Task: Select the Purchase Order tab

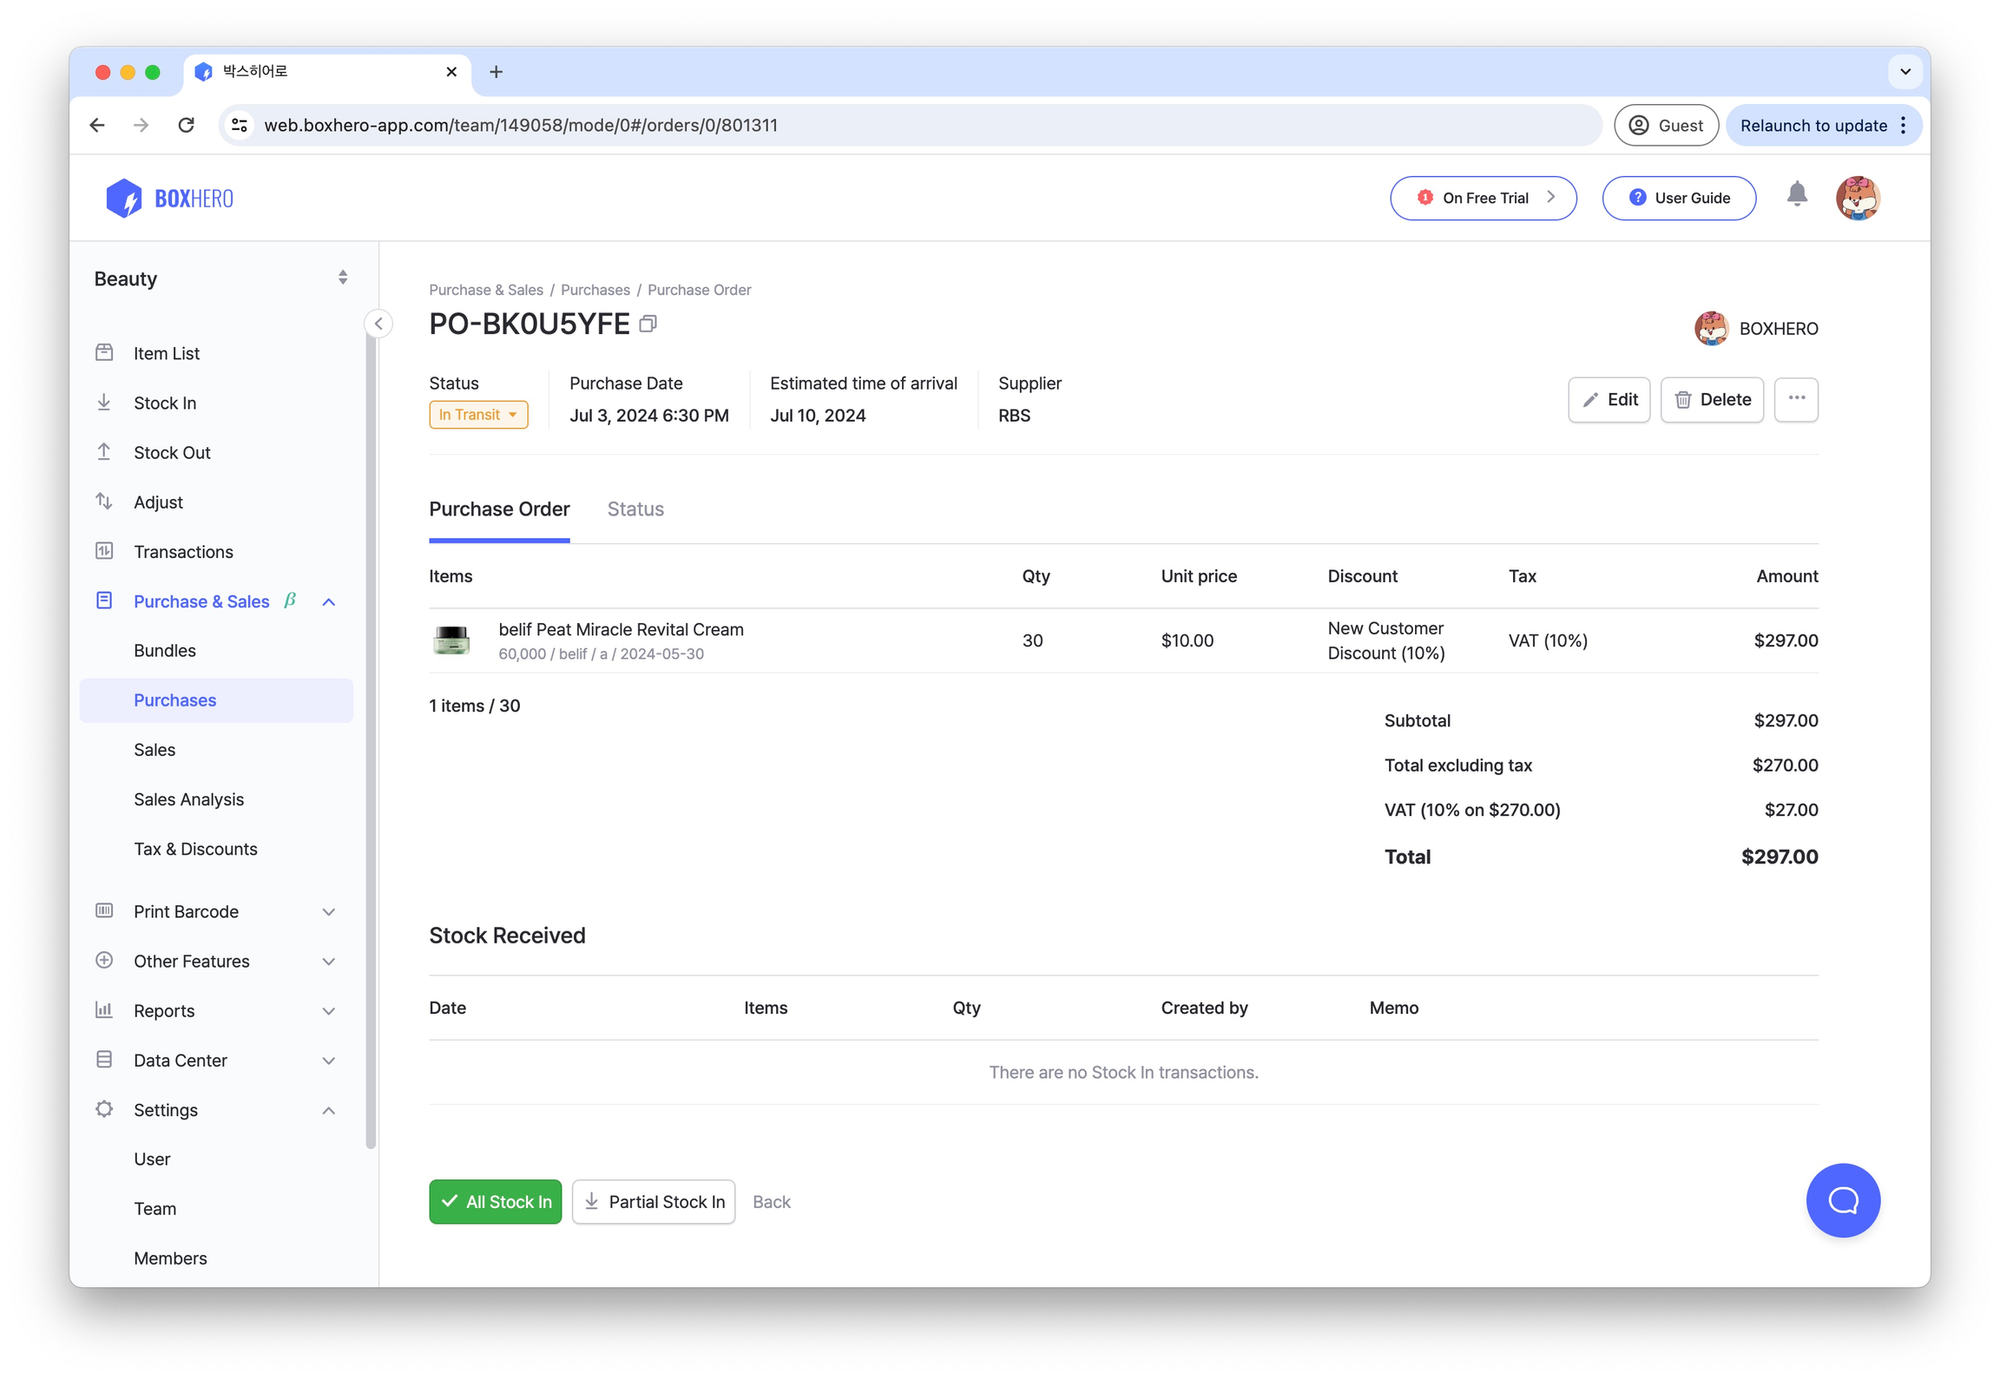Action: 498,508
